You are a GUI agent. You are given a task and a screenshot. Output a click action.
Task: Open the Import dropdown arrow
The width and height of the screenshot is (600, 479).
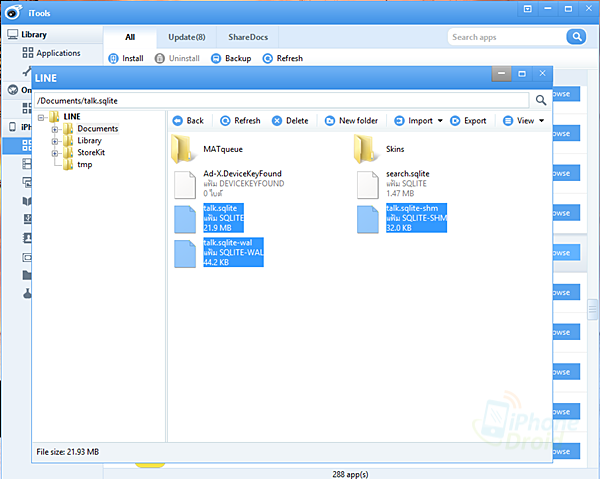[440, 121]
